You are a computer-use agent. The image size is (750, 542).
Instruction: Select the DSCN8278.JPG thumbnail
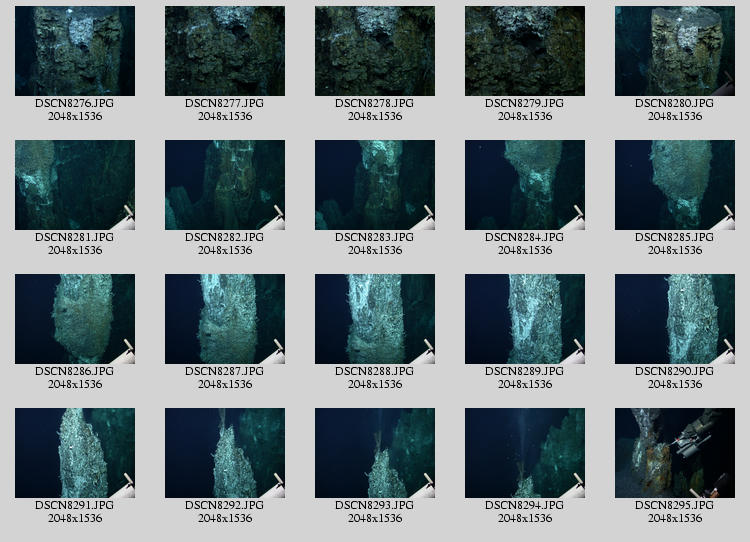click(375, 51)
